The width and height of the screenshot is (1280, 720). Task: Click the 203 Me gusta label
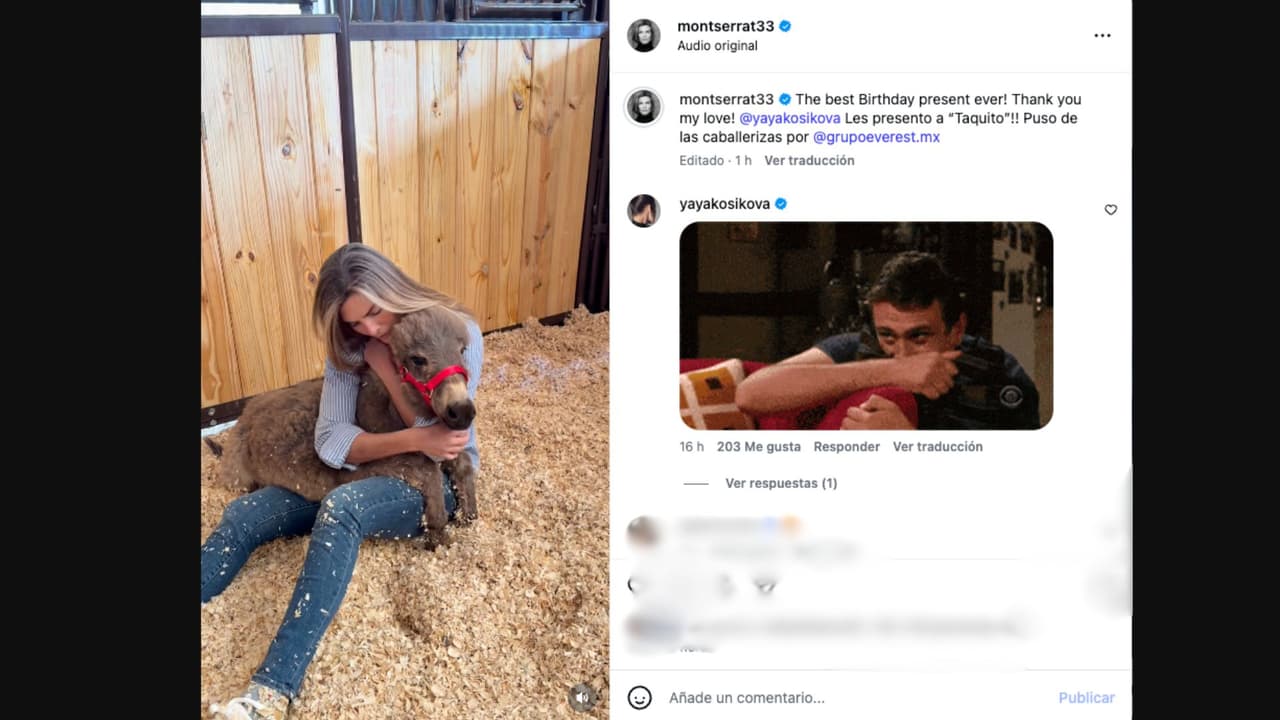click(x=758, y=446)
